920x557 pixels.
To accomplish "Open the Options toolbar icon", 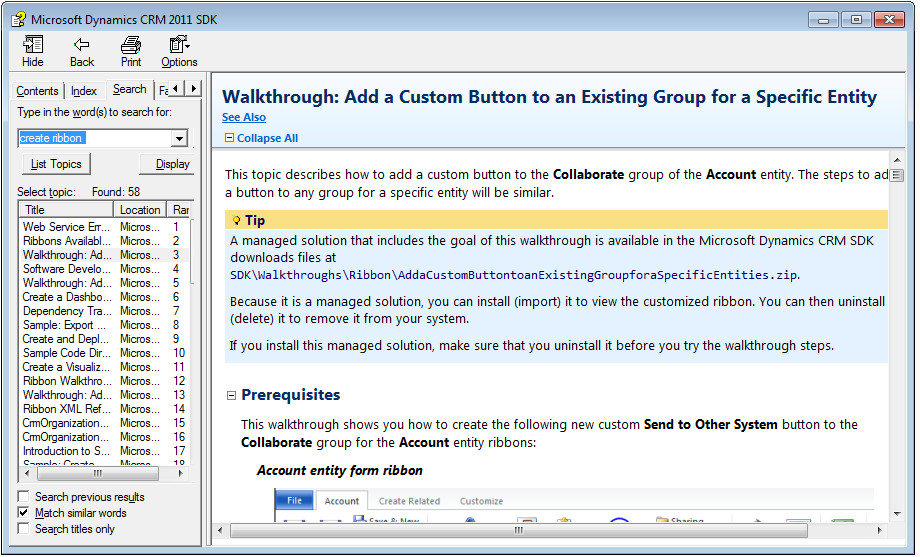I will pyautogui.click(x=179, y=45).
